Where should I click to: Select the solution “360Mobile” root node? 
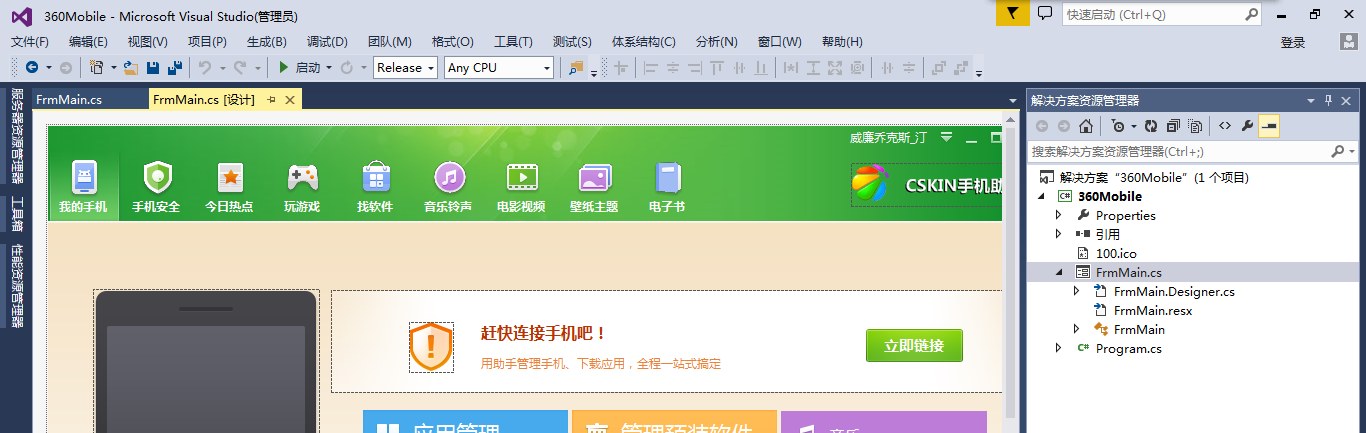click(1154, 178)
